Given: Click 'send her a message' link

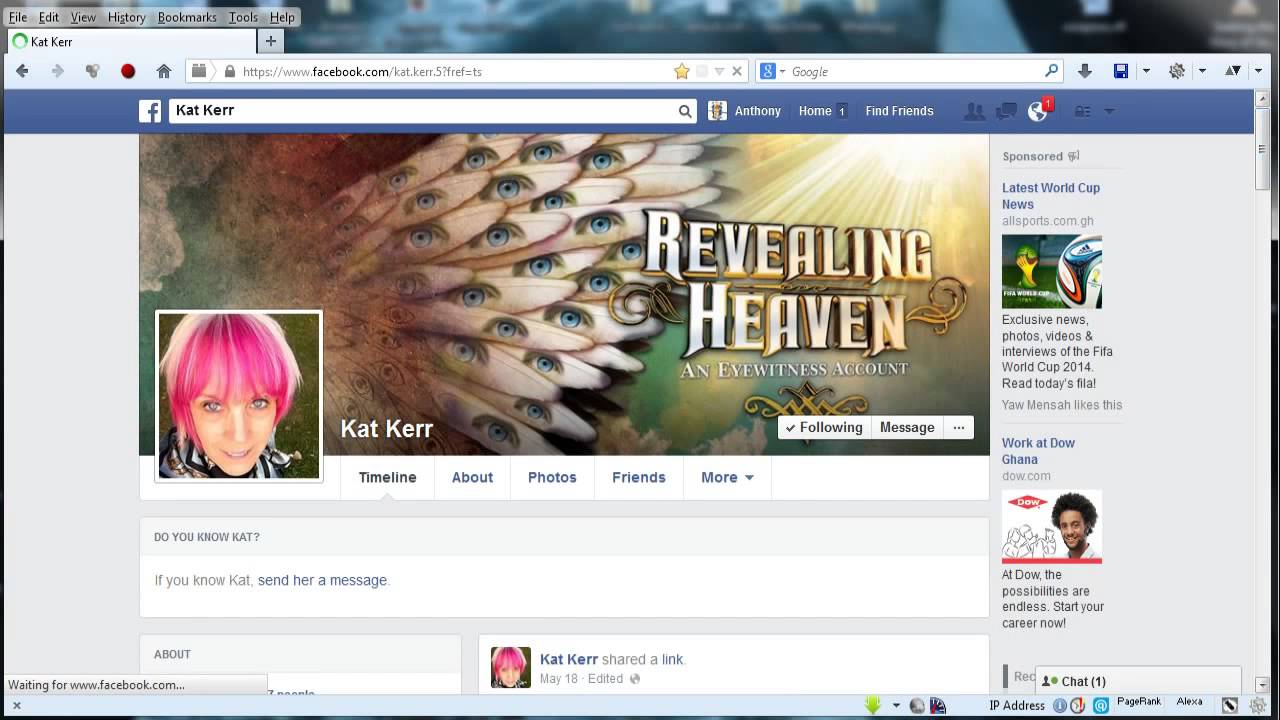Looking at the screenshot, I should click(322, 580).
